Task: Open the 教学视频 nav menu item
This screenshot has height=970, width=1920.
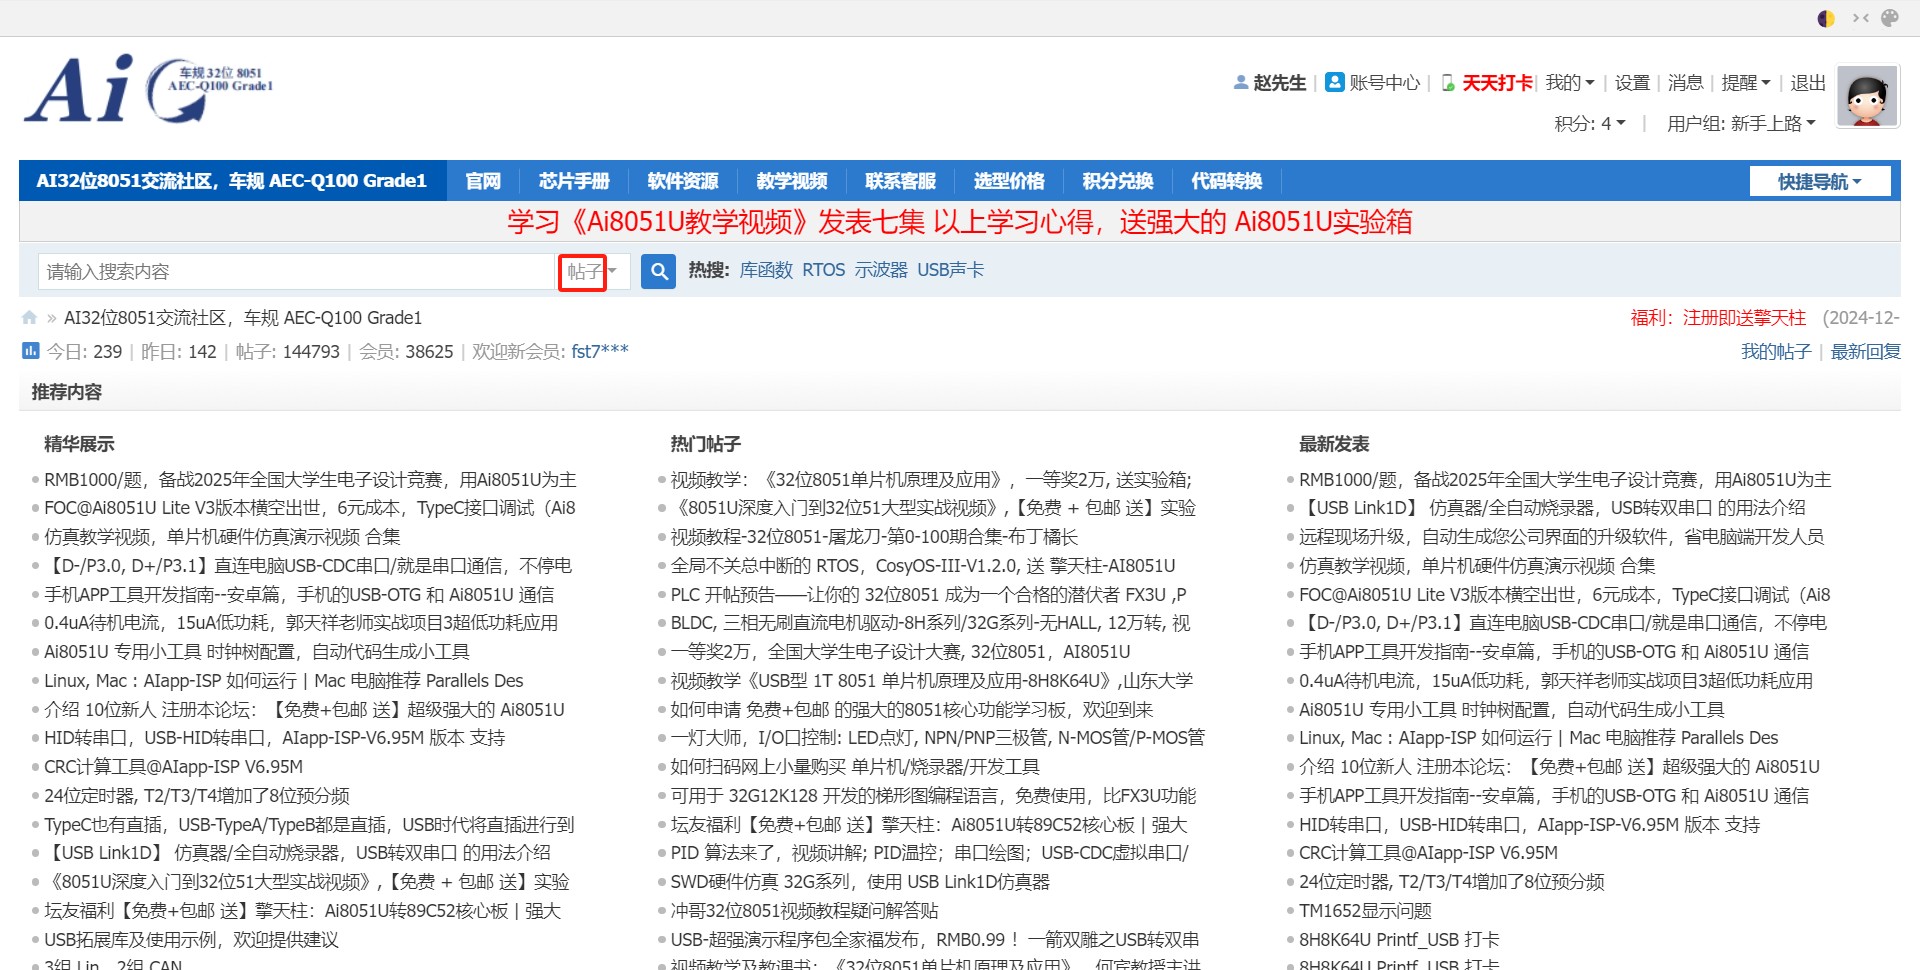Action: (792, 181)
